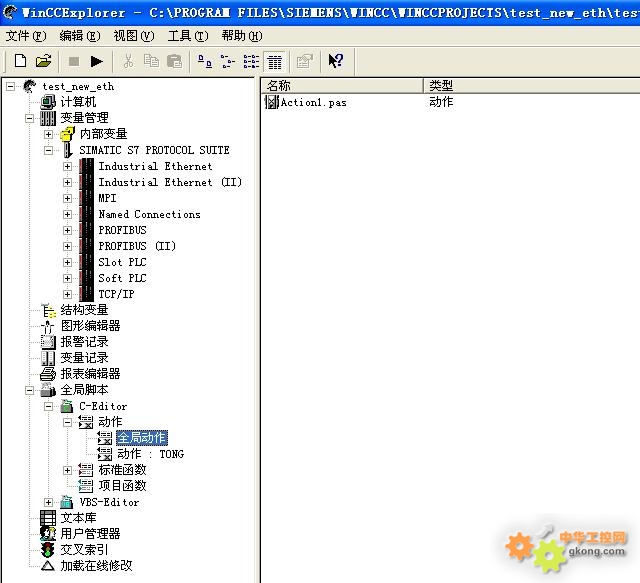The image size is (640, 583).
Task: Collapse the C-Editor node
Action: coord(48,406)
